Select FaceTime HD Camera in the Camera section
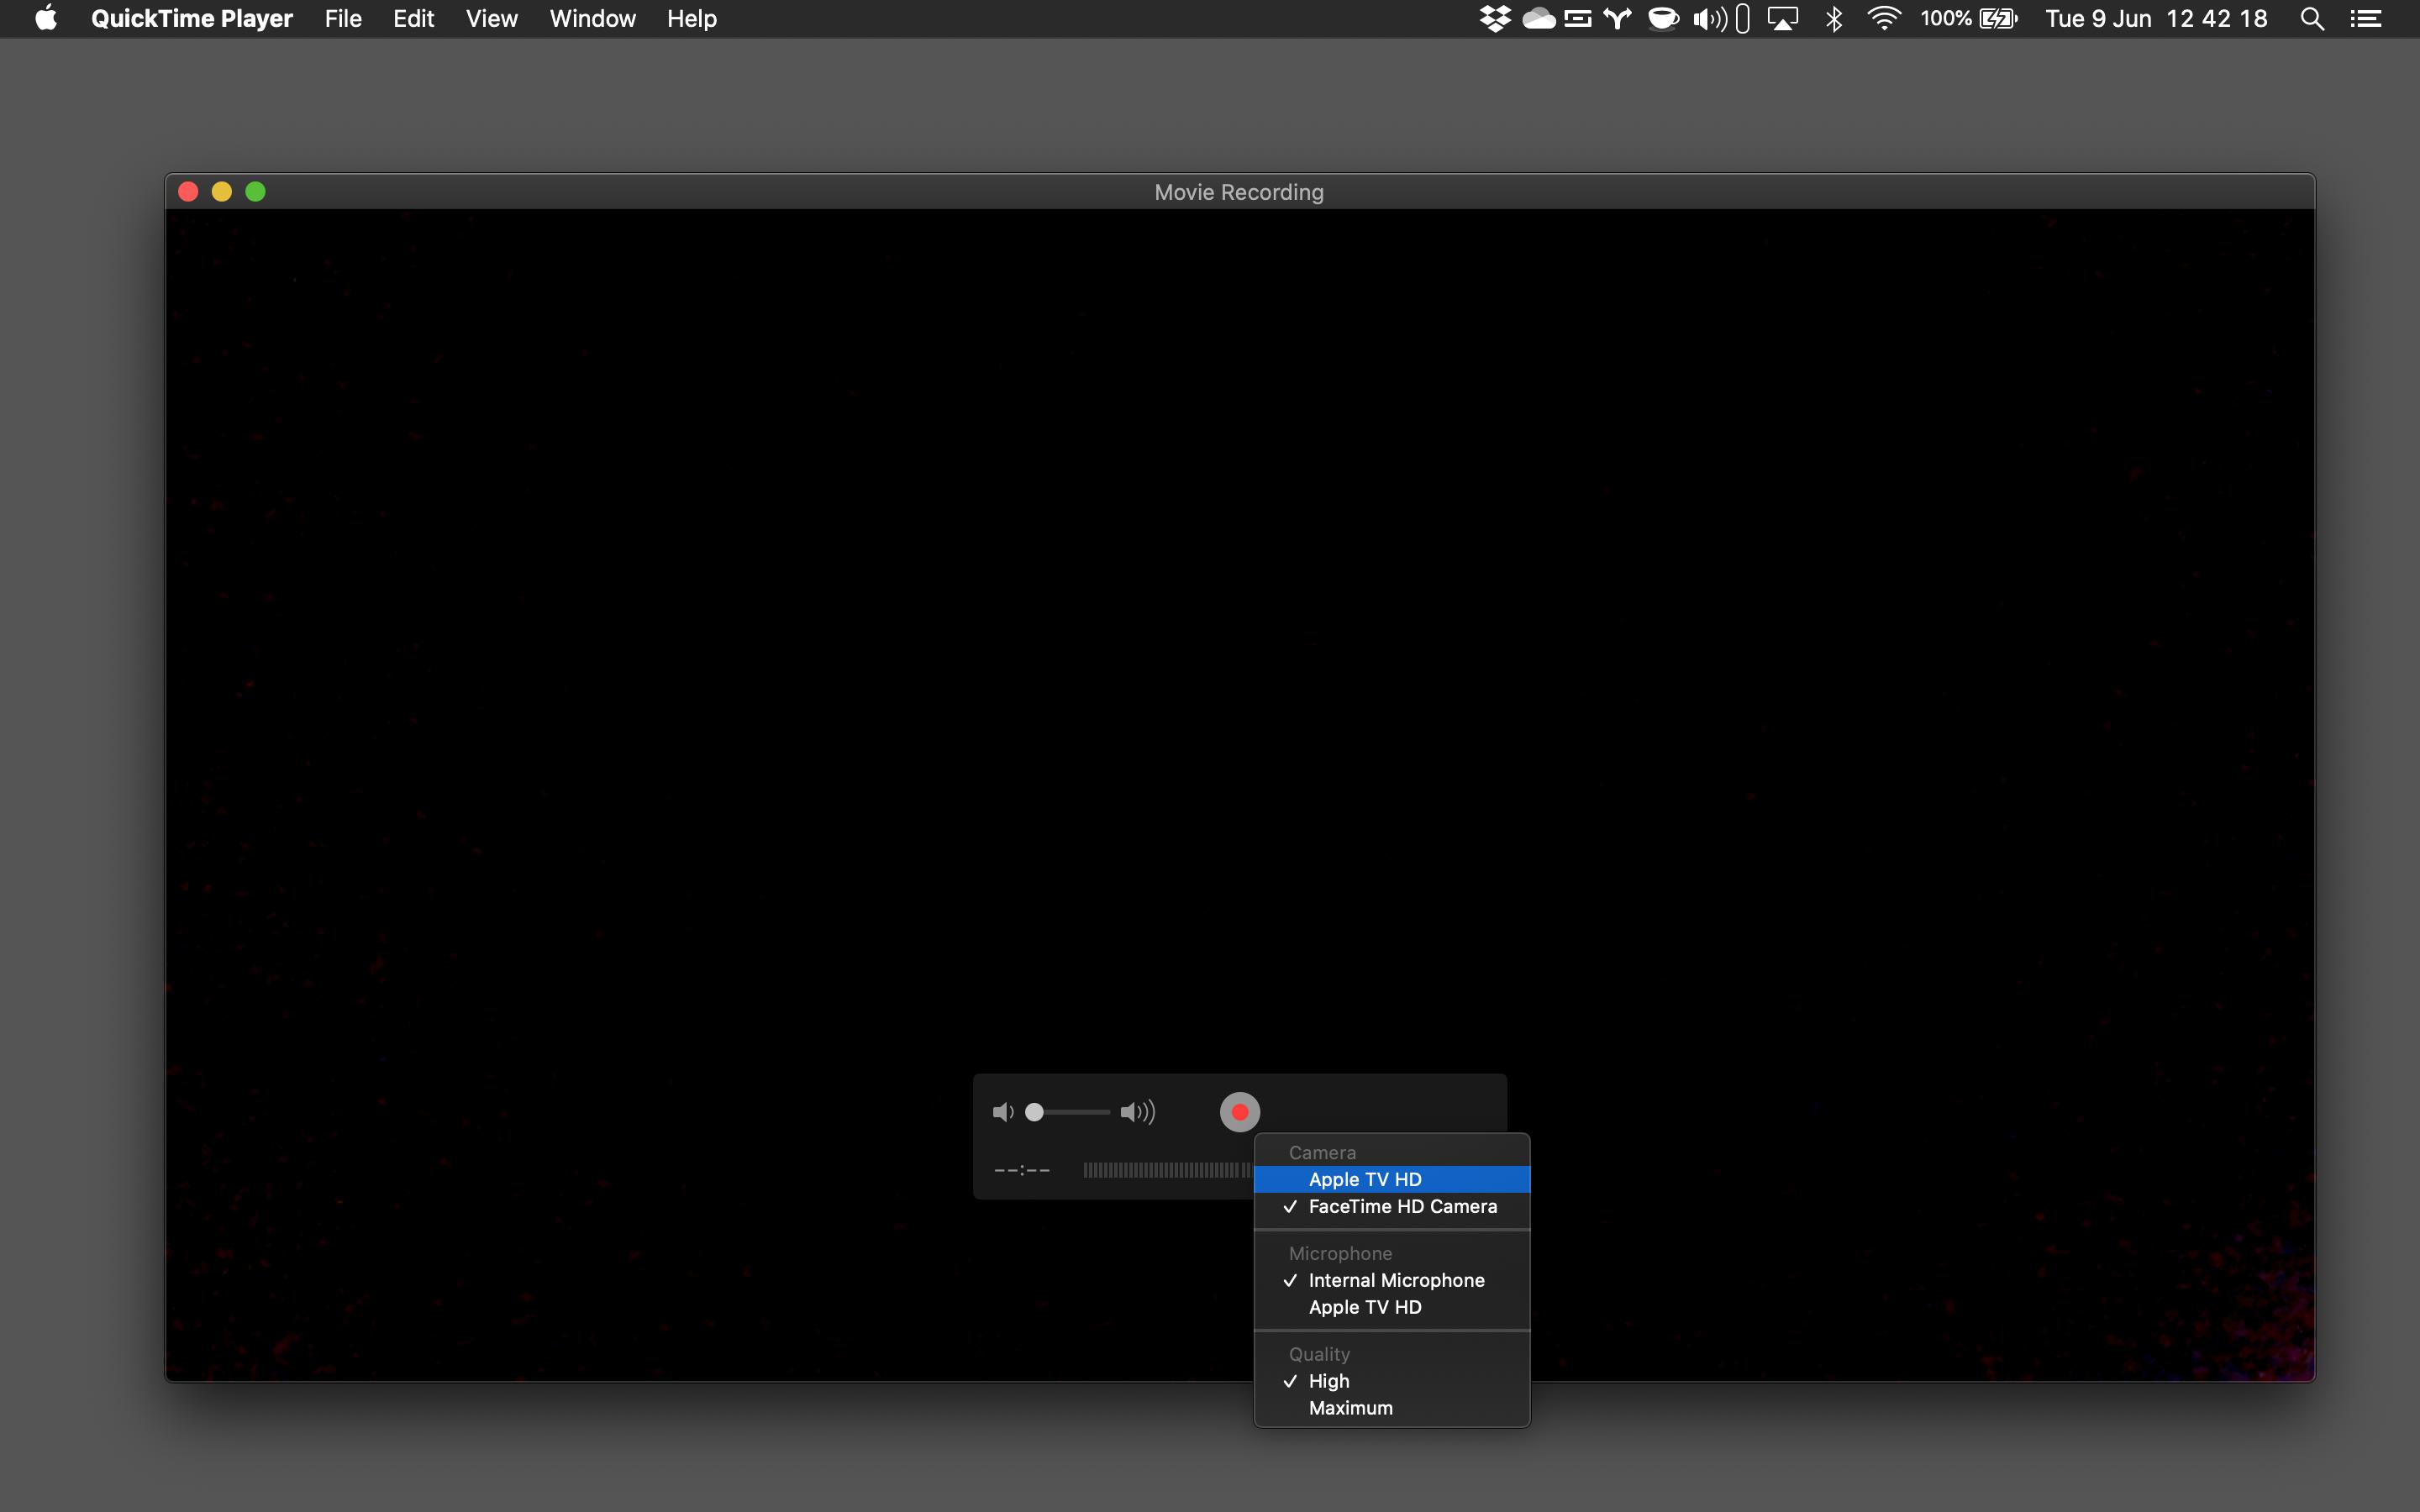Screen dimensions: 2420x1512 pyautogui.click(x=1400, y=1206)
